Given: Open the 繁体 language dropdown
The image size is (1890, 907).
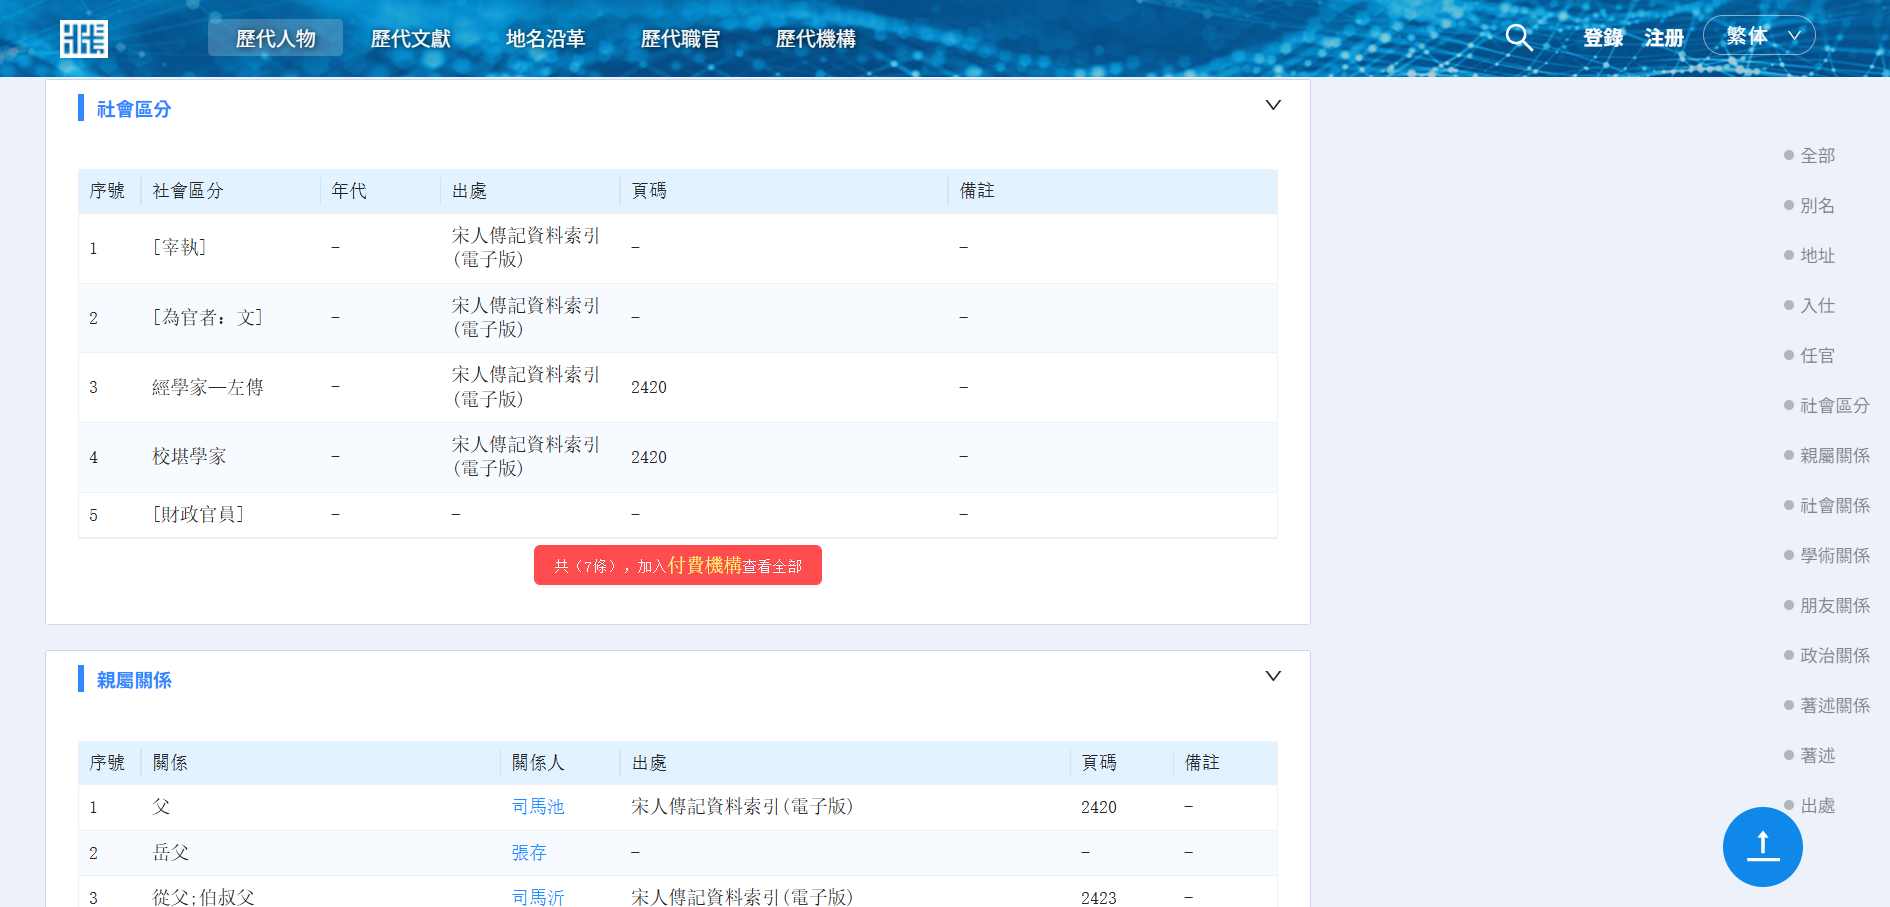Looking at the screenshot, I should coord(1759,36).
